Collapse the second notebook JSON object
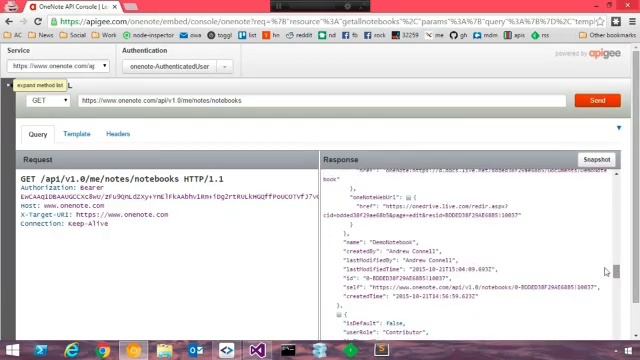The width and height of the screenshot is (640, 360). [339, 315]
